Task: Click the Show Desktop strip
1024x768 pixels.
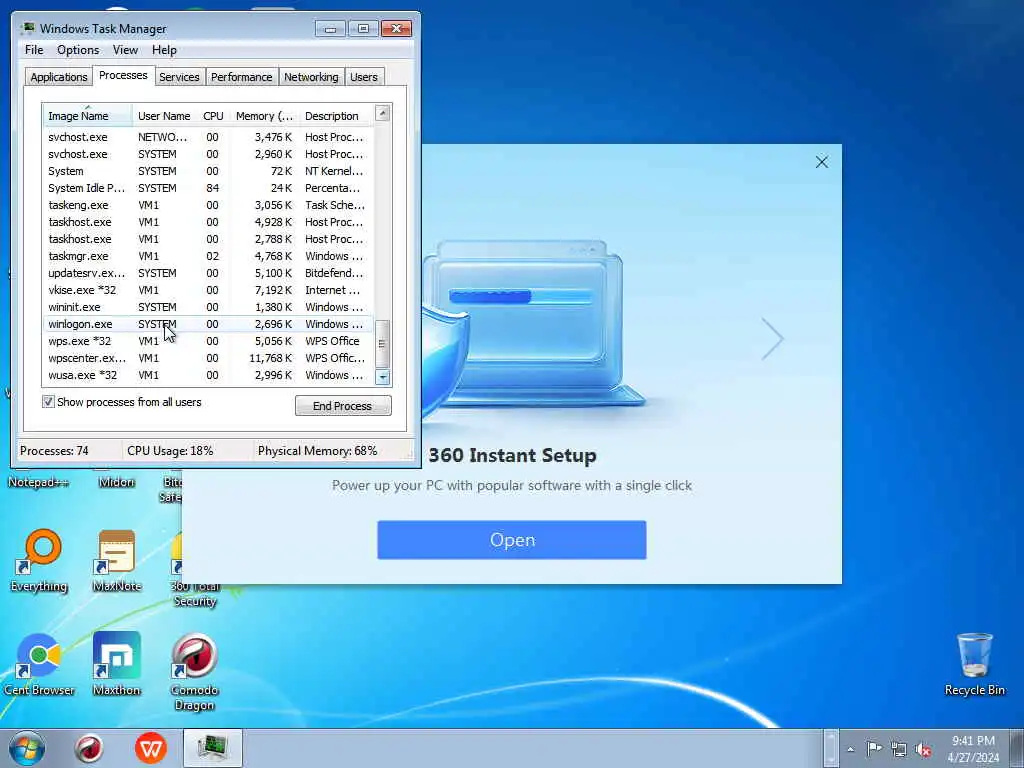Action: click(1019, 748)
